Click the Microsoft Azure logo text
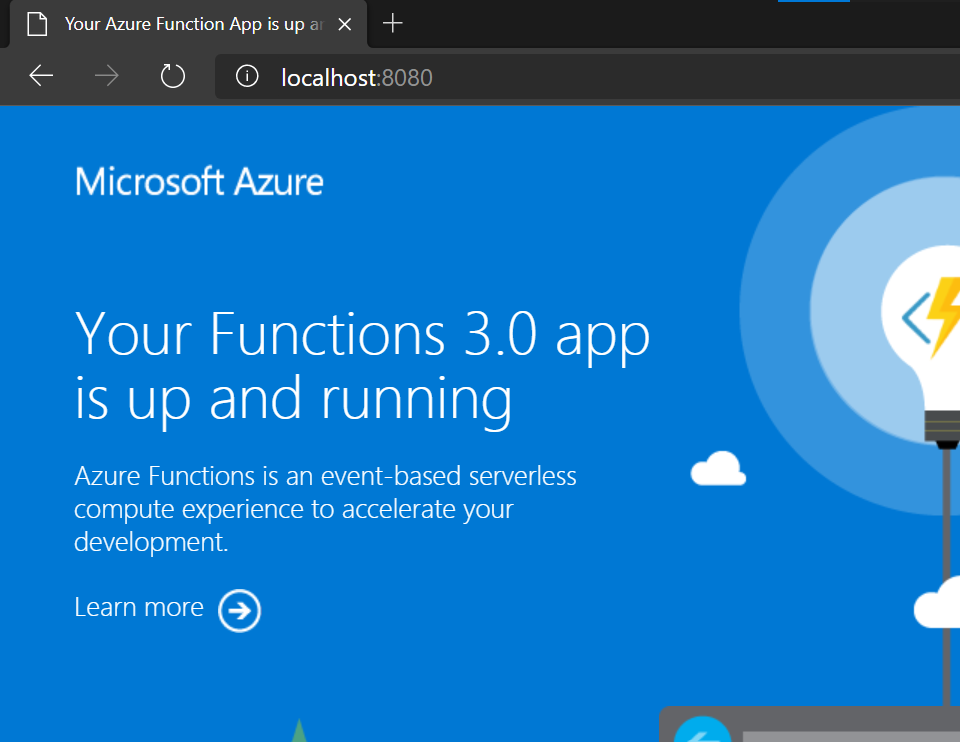Image resolution: width=960 pixels, height=742 pixels. point(198,181)
